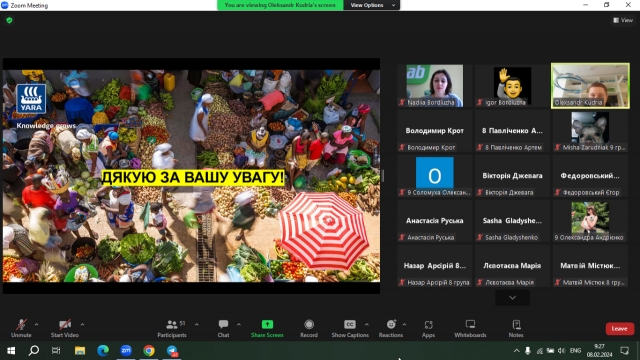Open Windows Start menu
Screen dimensions: 640x360
click(x=11, y=351)
